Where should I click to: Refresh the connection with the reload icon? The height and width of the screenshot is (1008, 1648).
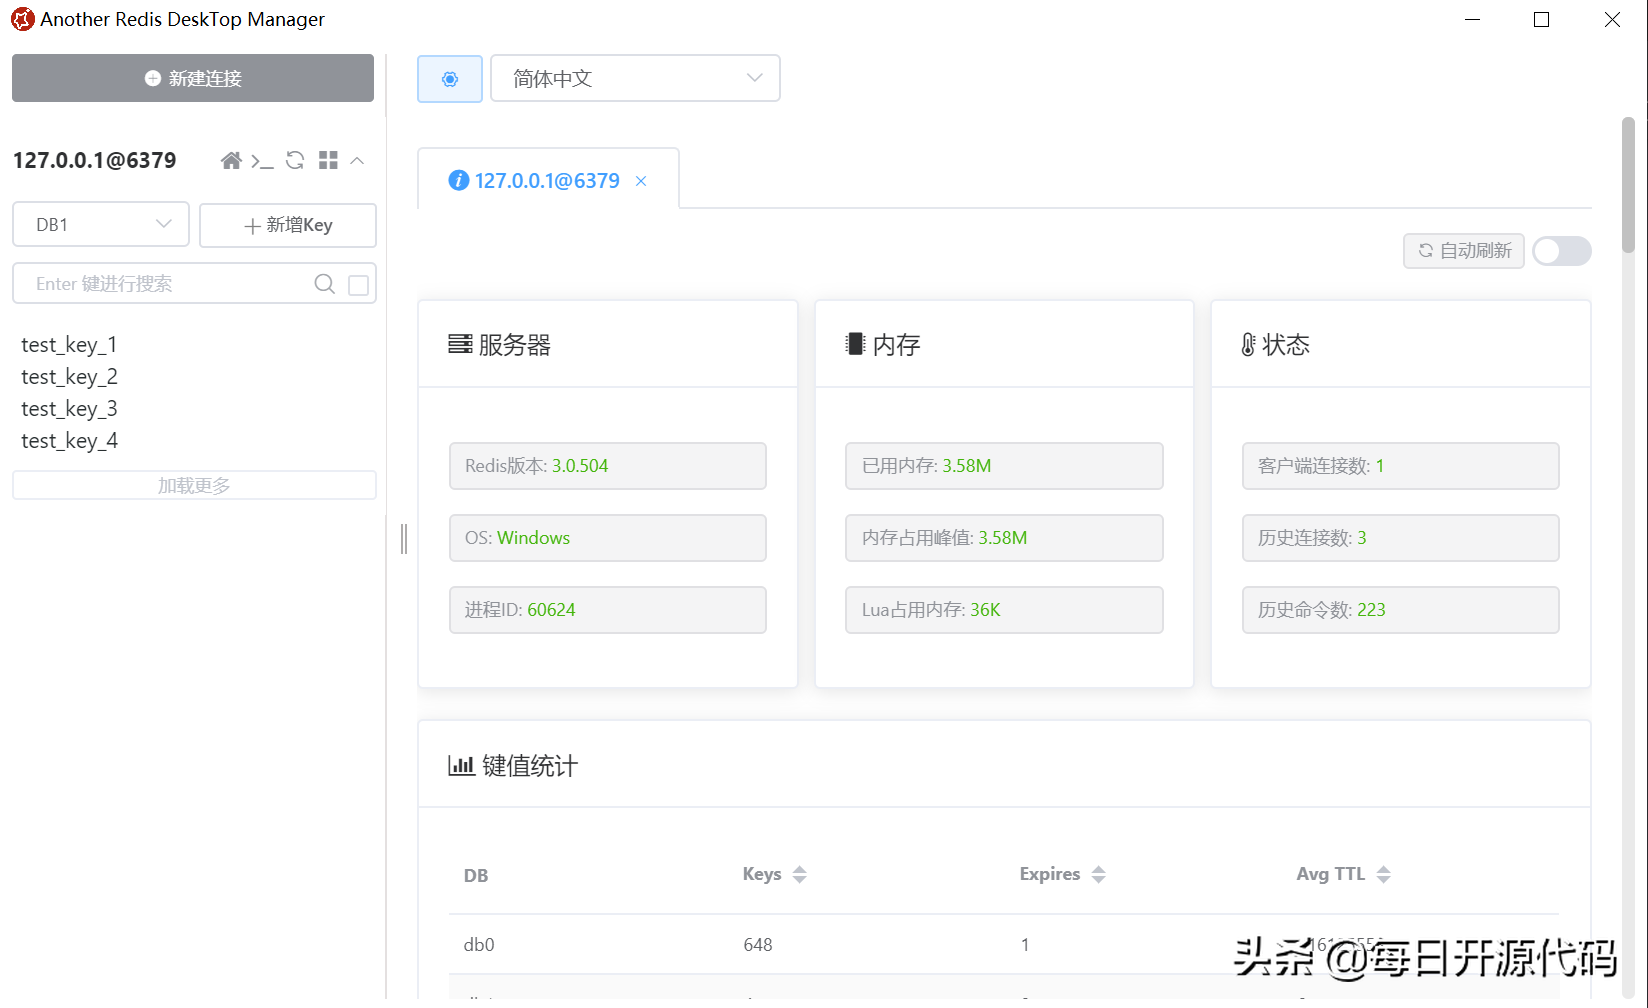(295, 160)
